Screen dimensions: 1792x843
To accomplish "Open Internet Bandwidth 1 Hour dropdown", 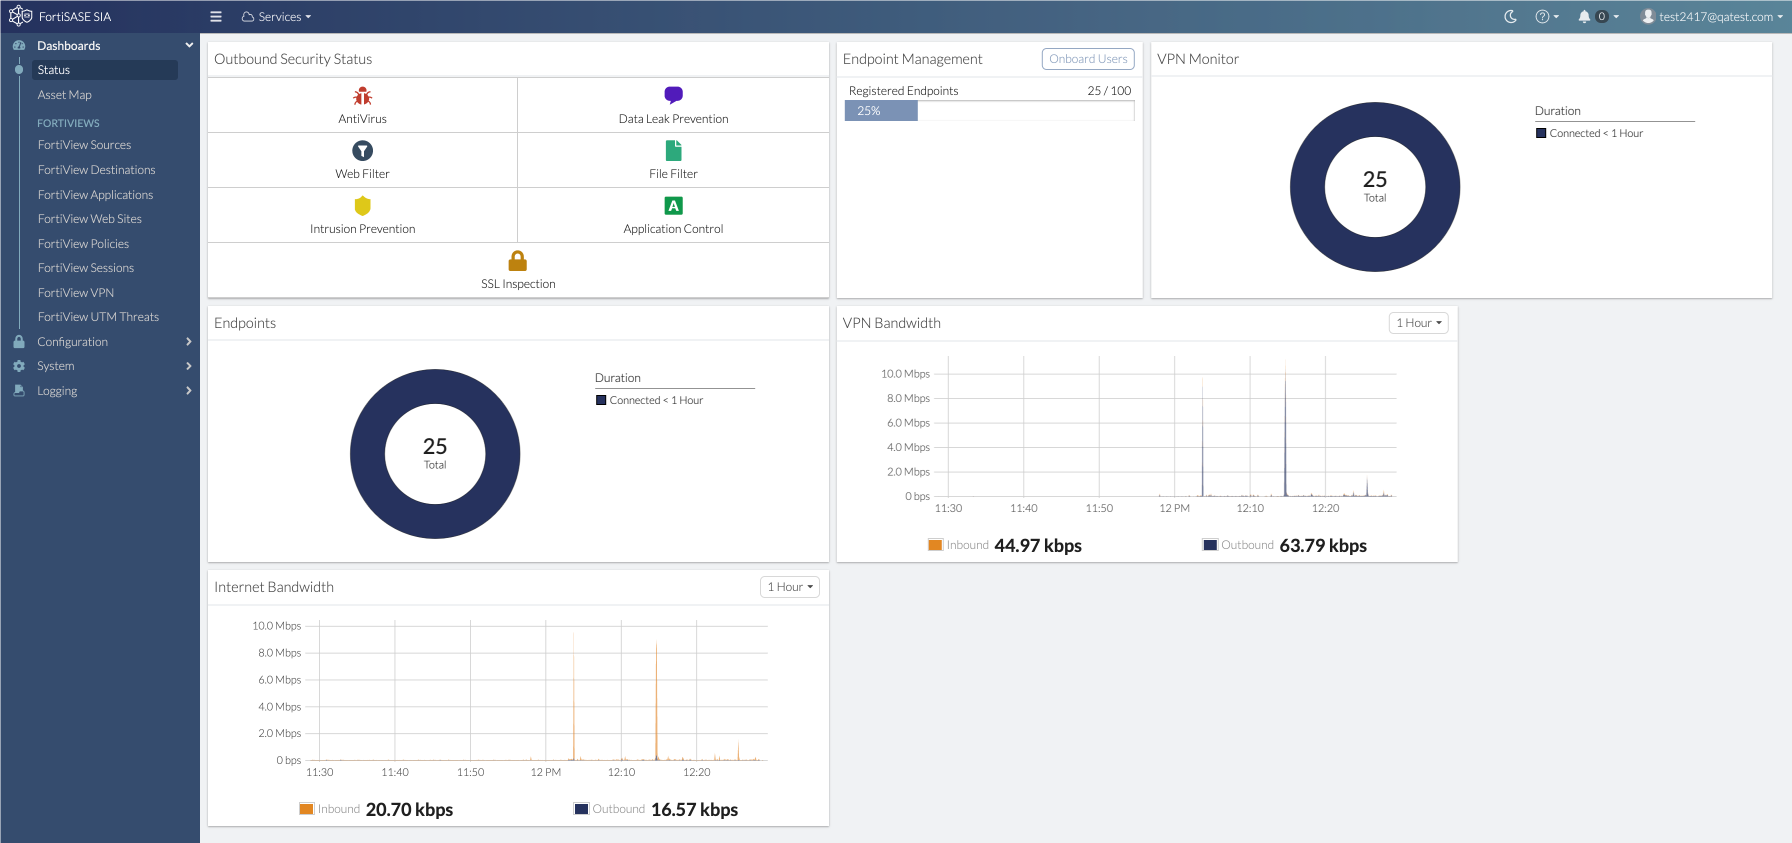I will tap(789, 587).
